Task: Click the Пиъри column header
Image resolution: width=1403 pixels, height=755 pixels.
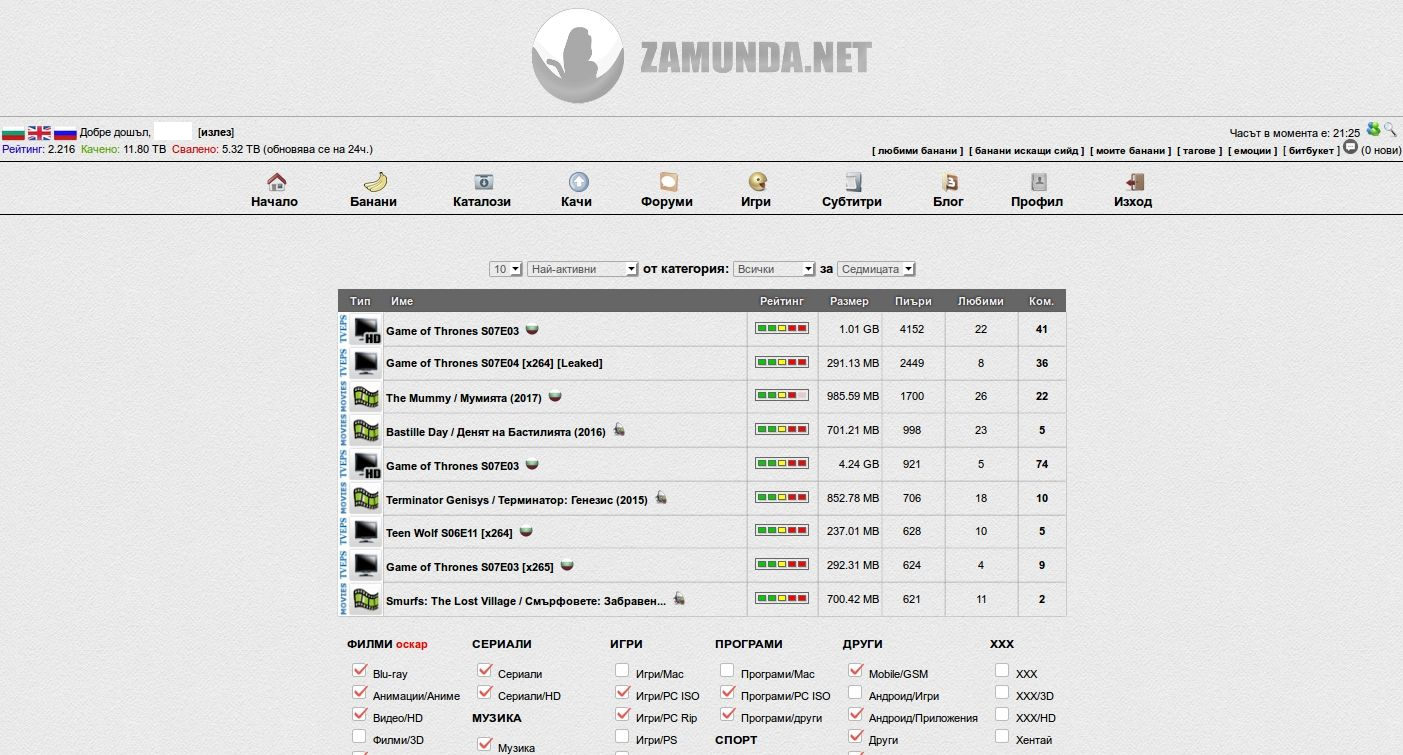Action: pos(914,301)
